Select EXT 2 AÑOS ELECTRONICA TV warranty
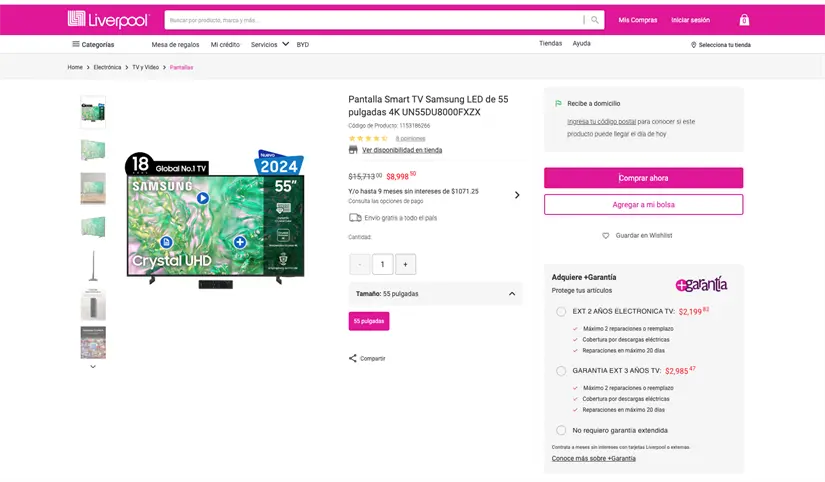This screenshot has height=482, width=825. (x=561, y=312)
